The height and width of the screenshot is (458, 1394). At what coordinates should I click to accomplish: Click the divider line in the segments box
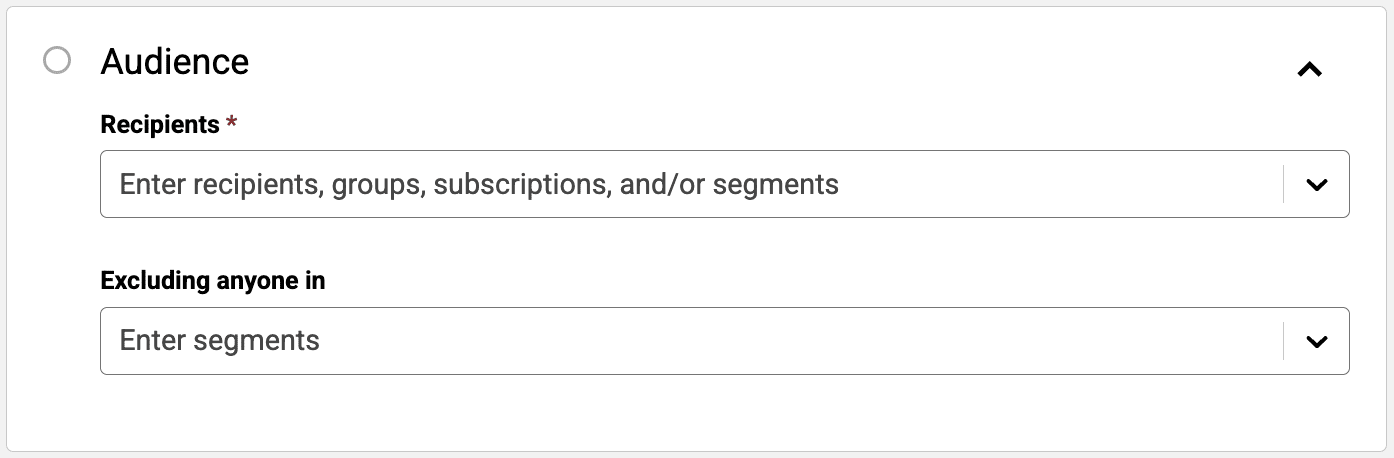coord(1283,341)
